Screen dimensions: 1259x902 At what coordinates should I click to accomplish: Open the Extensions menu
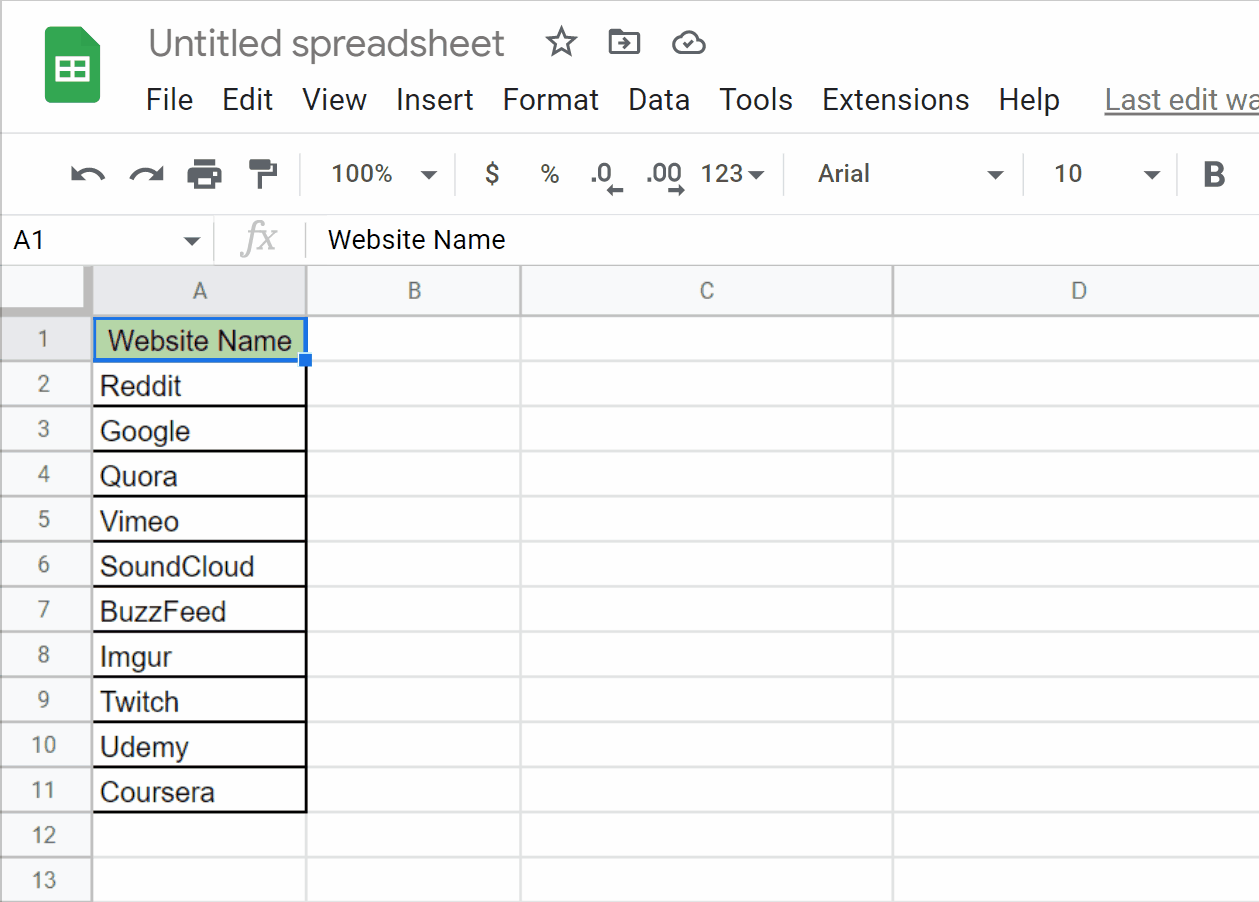[x=895, y=100]
